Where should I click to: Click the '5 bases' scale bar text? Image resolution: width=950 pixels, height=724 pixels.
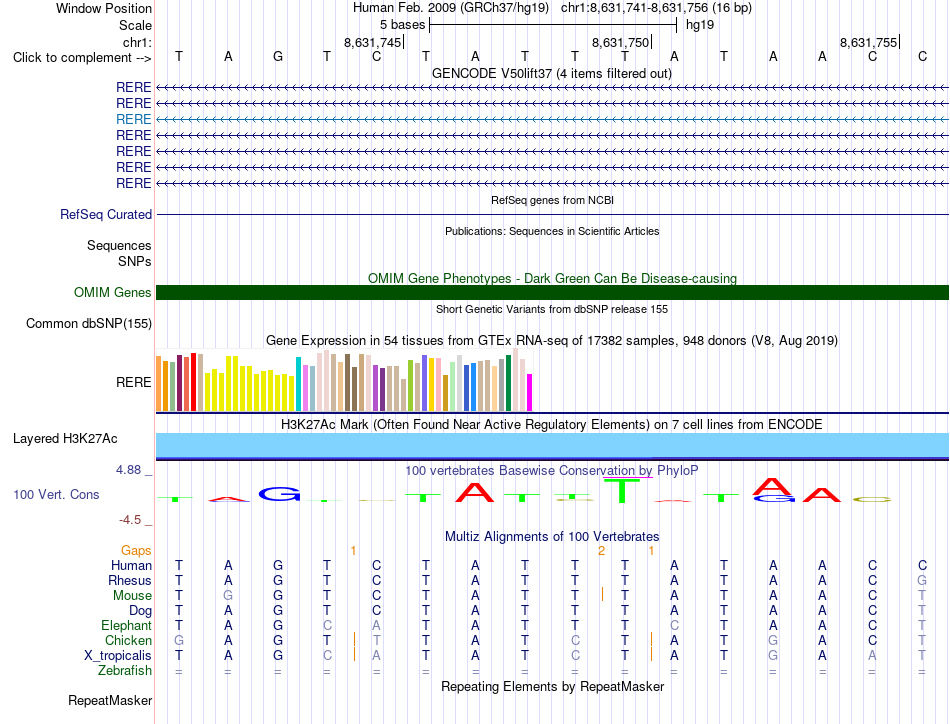402,25
